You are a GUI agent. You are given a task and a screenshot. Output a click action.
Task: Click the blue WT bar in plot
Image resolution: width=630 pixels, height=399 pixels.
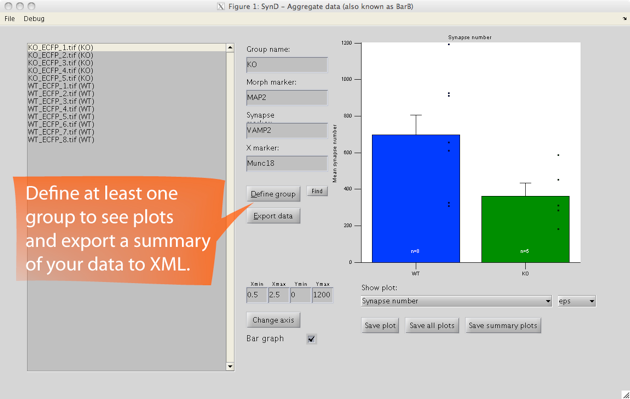[416, 198]
